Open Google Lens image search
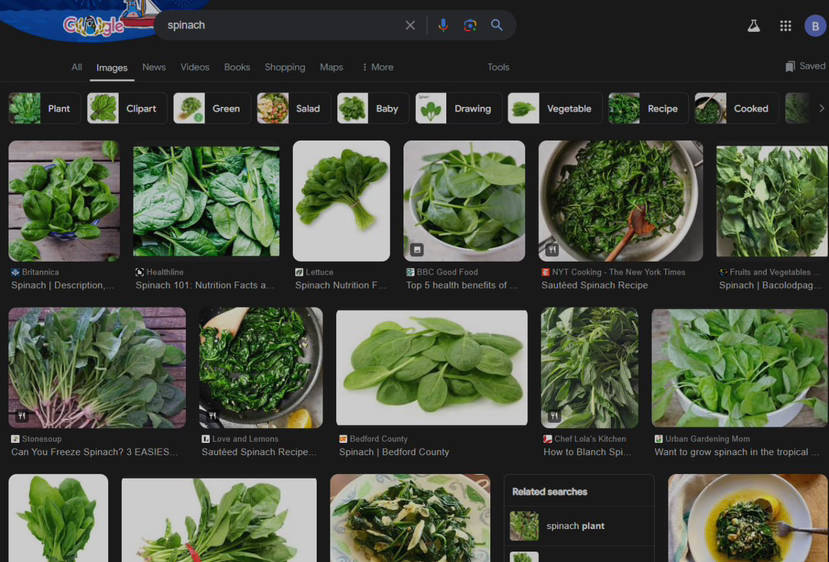The image size is (829, 562). coord(470,25)
